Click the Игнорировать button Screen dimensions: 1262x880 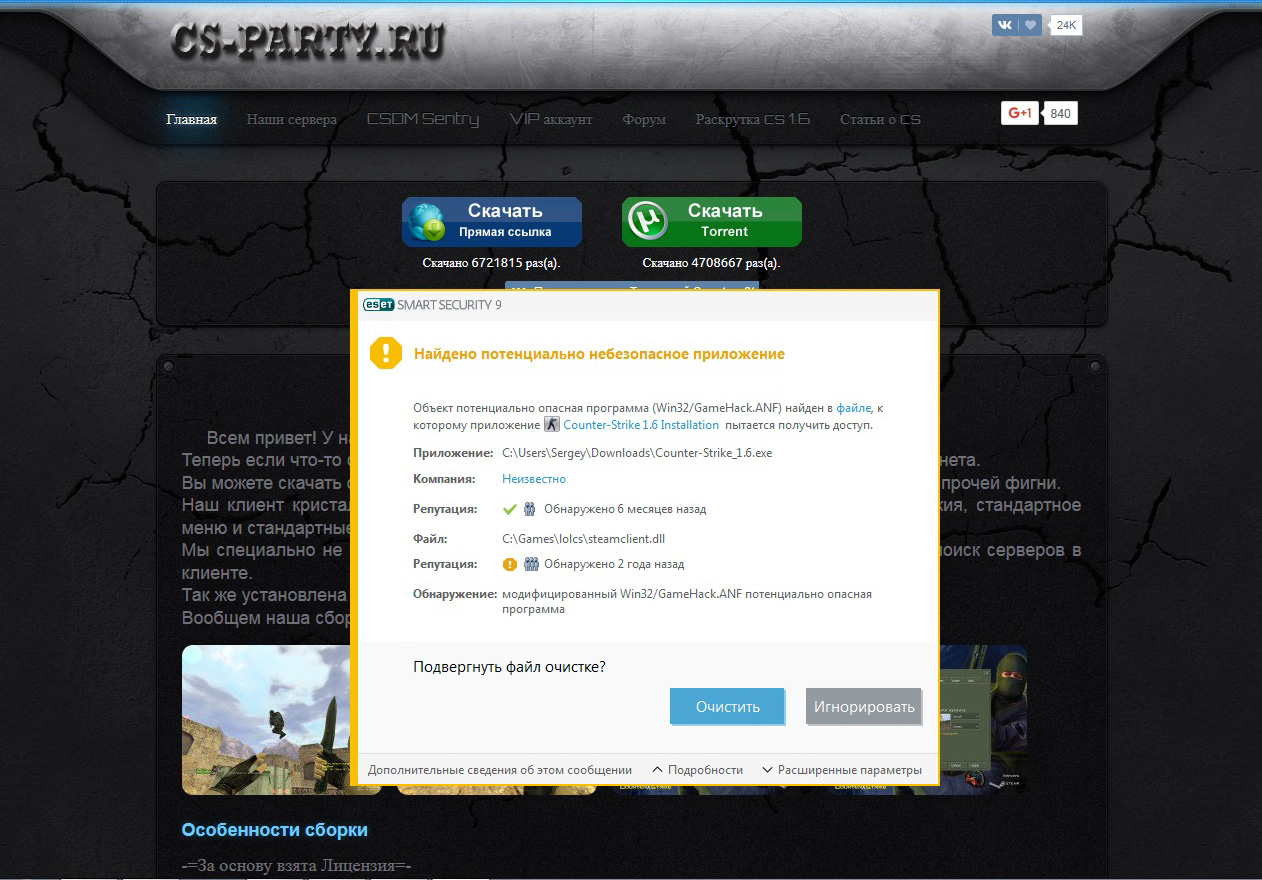coord(863,706)
